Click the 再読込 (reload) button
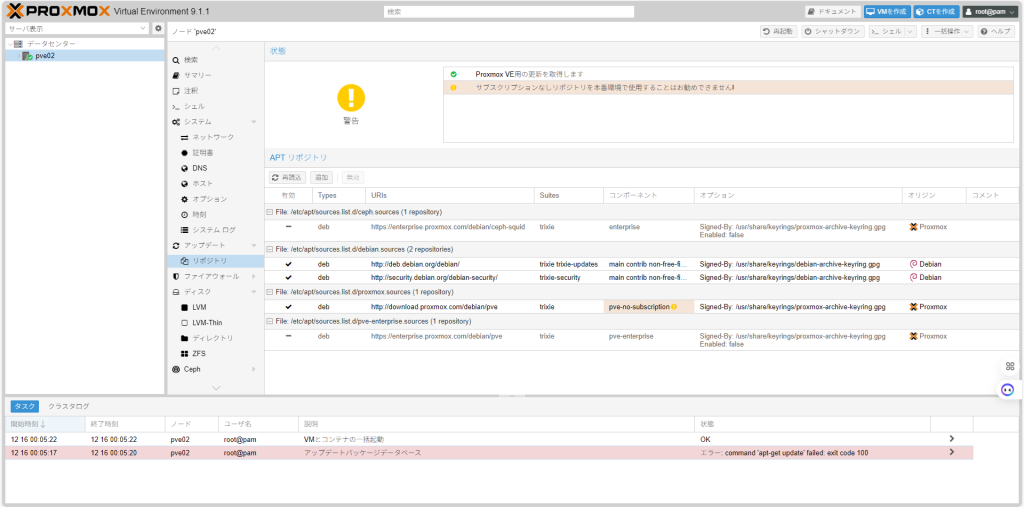The height and width of the screenshot is (507, 1024). coord(288,177)
